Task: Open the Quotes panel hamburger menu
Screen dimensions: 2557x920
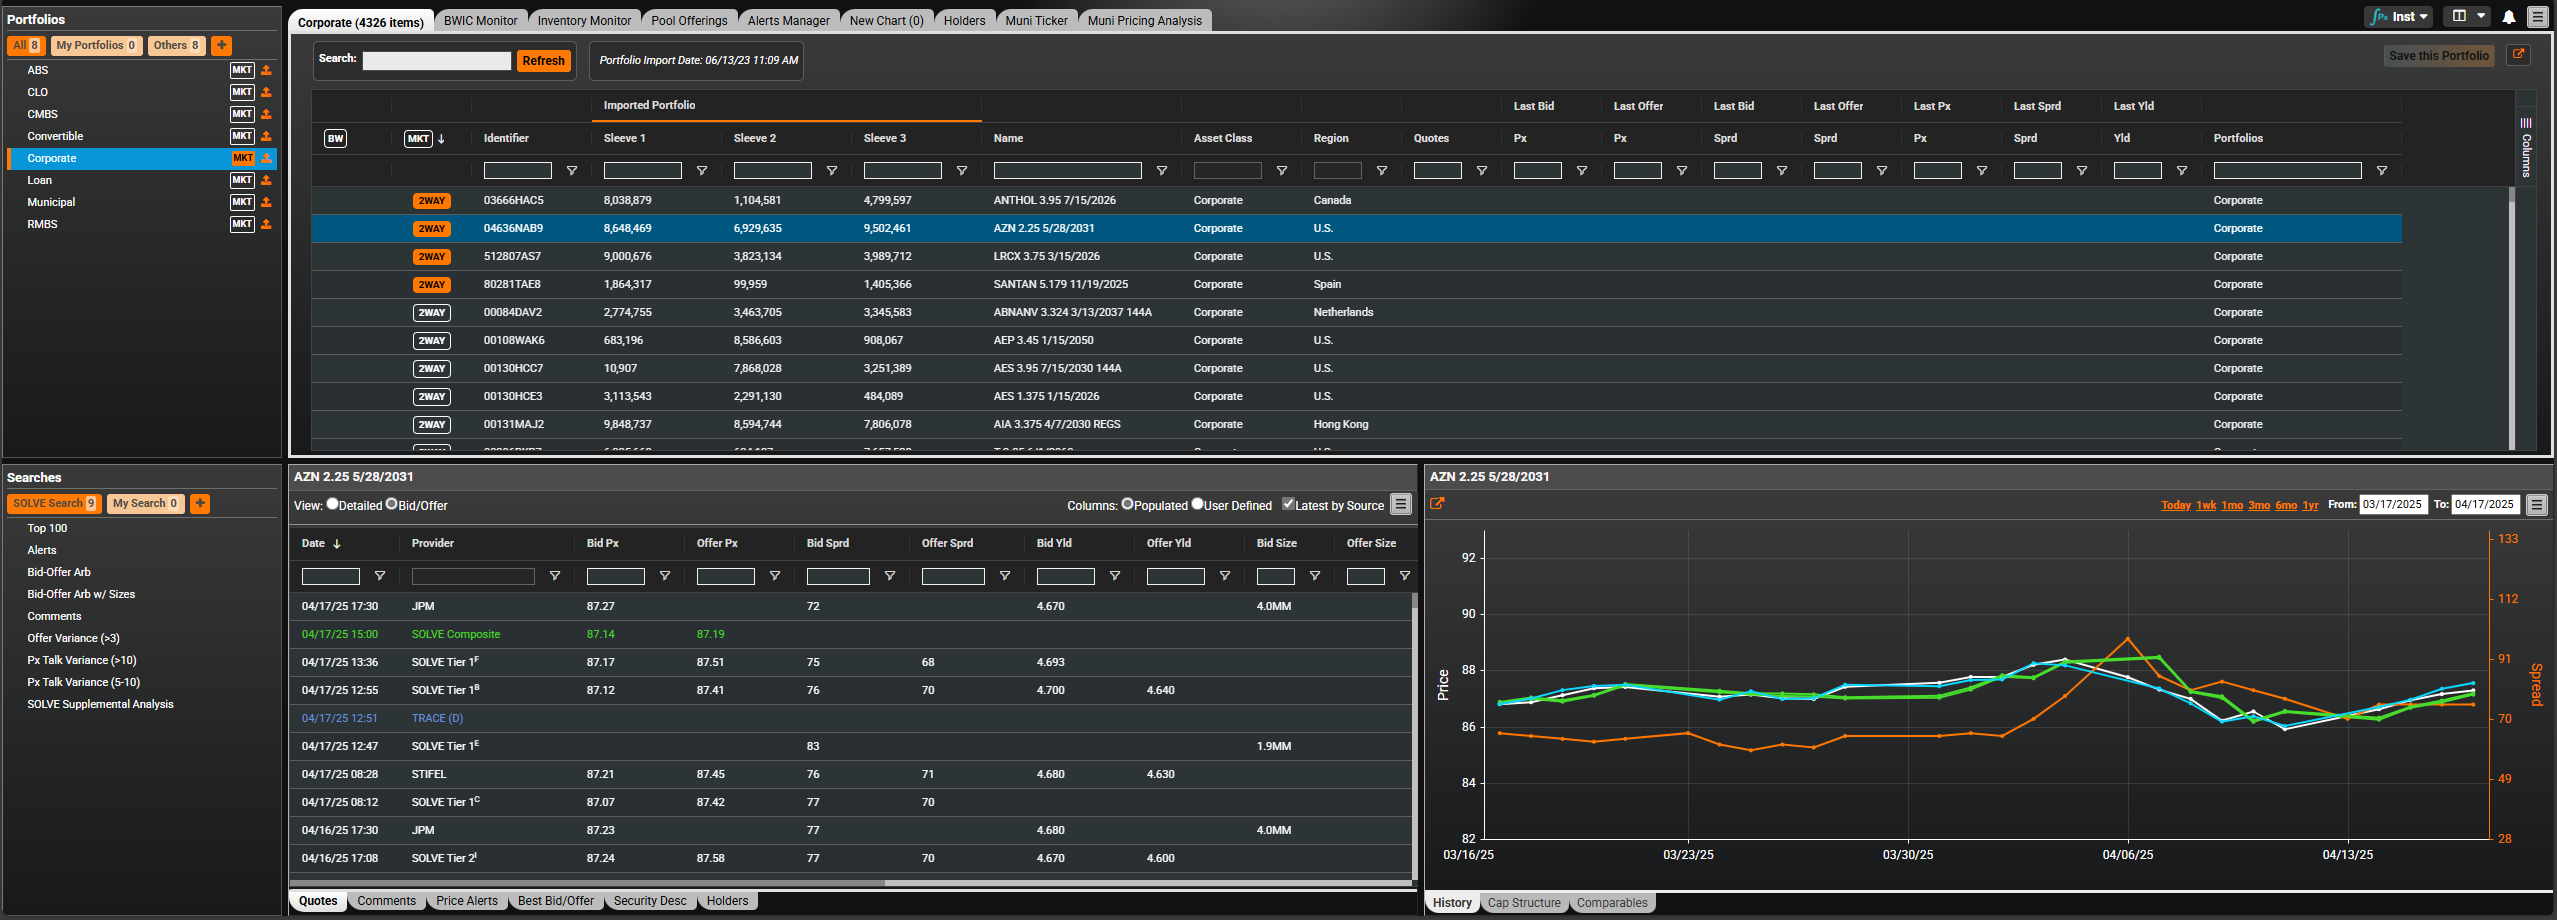Action: 1401,505
